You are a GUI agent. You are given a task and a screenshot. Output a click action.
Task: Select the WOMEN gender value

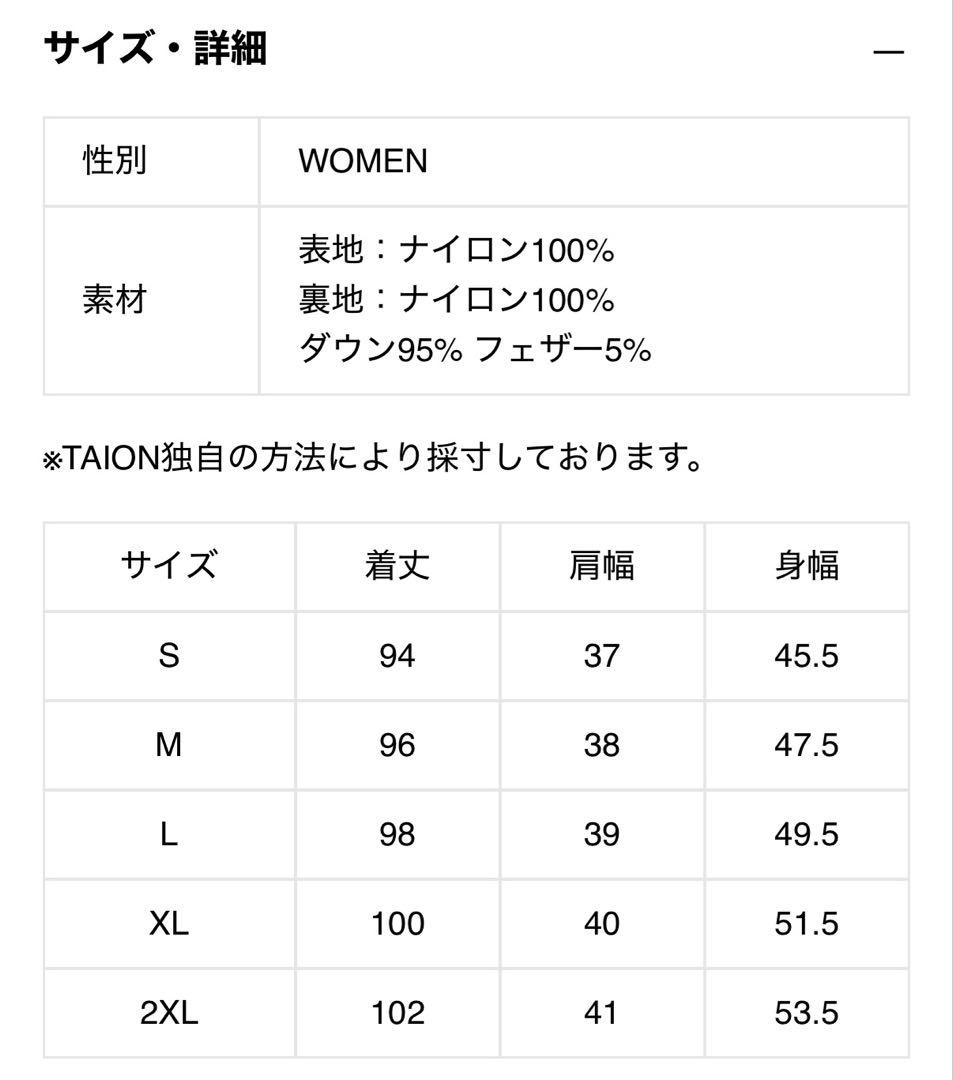[x=361, y=161]
